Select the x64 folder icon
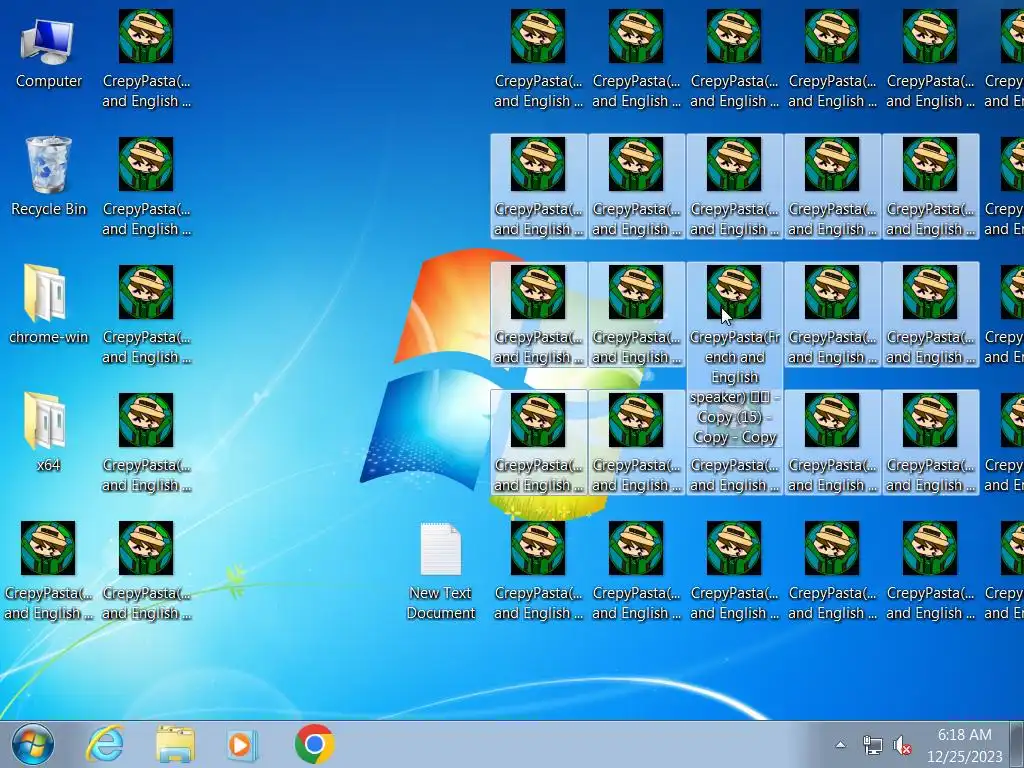 pos(48,432)
